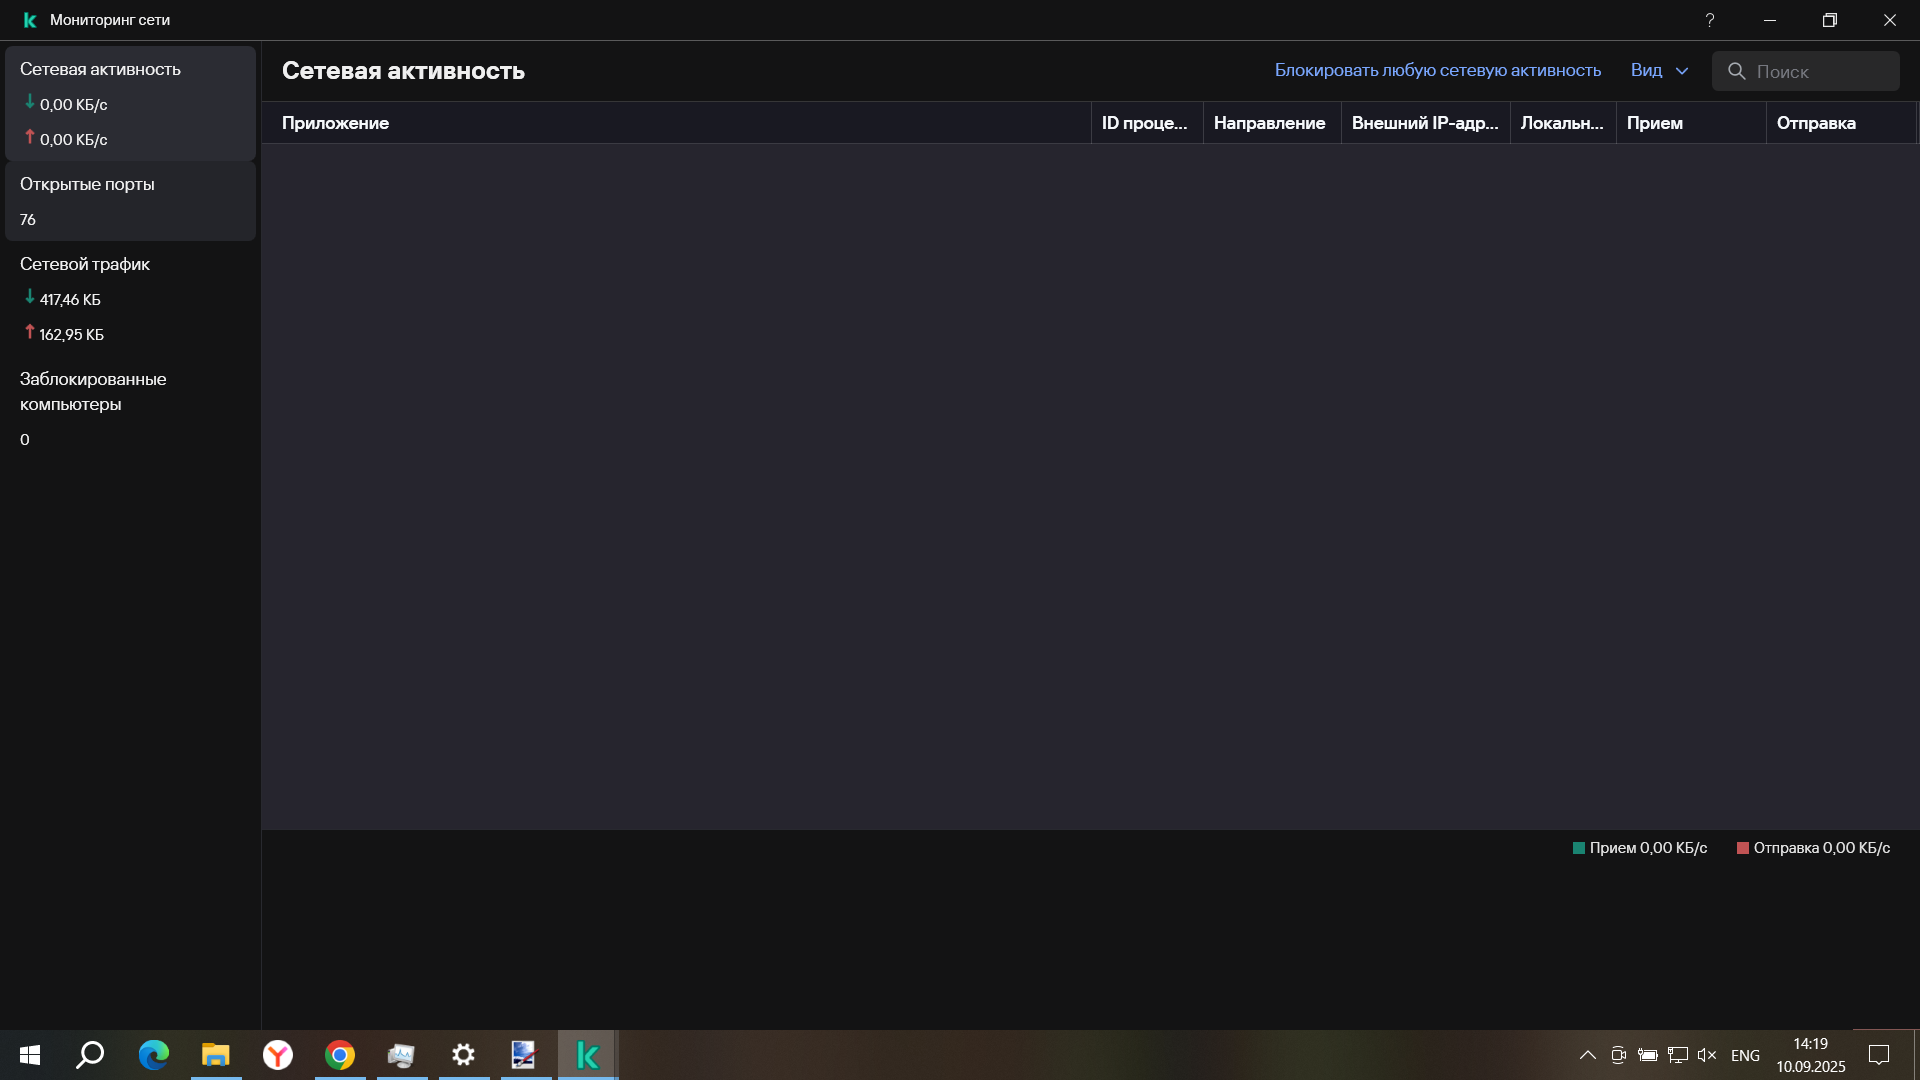The width and height of the screenshot is (1920, 1080).
Task: Show hidden tray icons chevron
Action: coord(1587,1055)
